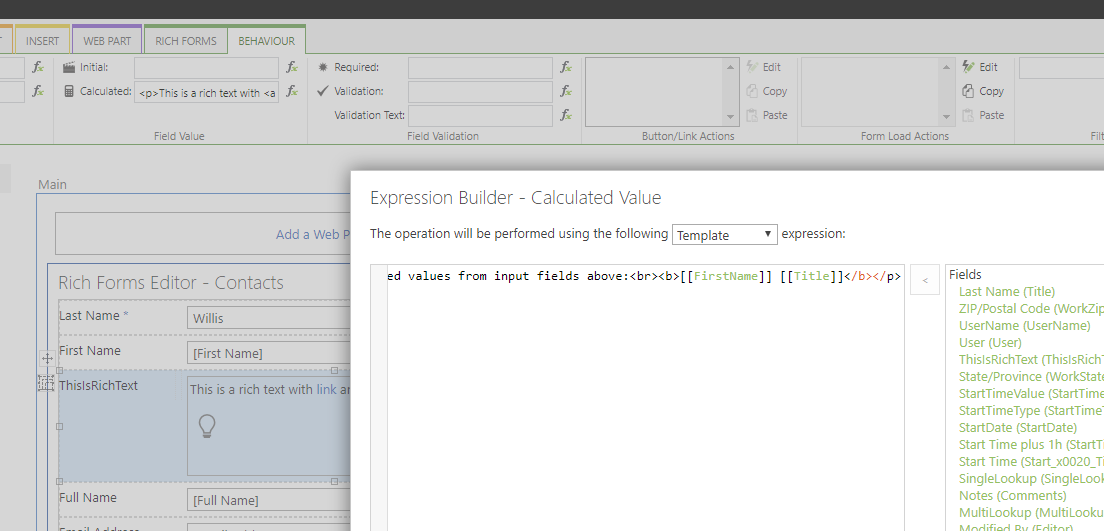Viewport: 1104px width, 531px height.
Task: Click fx icon beside Validation Text
Action: click(566, 115)
